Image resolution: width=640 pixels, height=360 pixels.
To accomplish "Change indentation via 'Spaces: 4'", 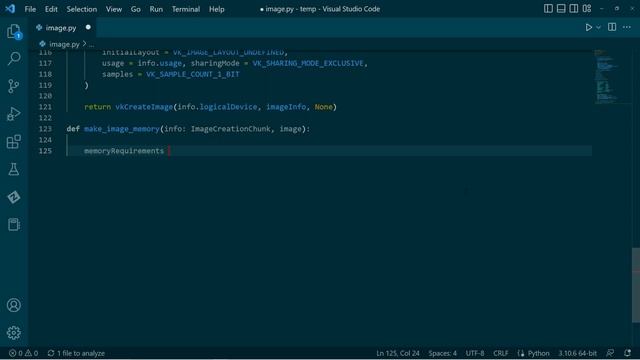I will click(442, 353).
